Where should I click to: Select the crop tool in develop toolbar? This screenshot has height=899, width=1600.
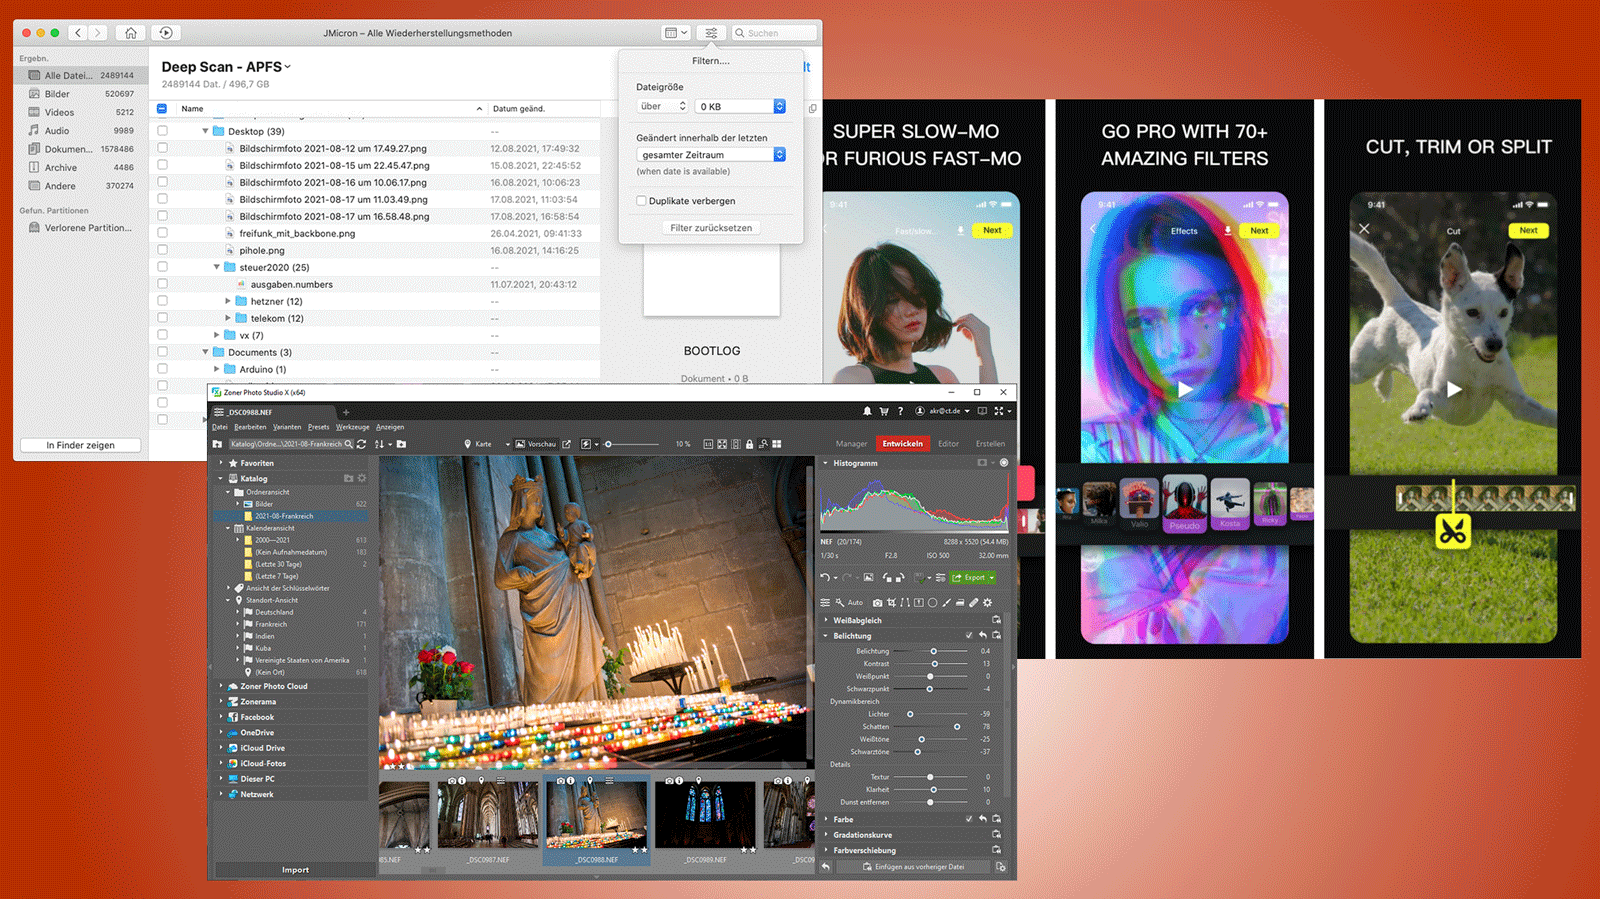click(891, 603)
